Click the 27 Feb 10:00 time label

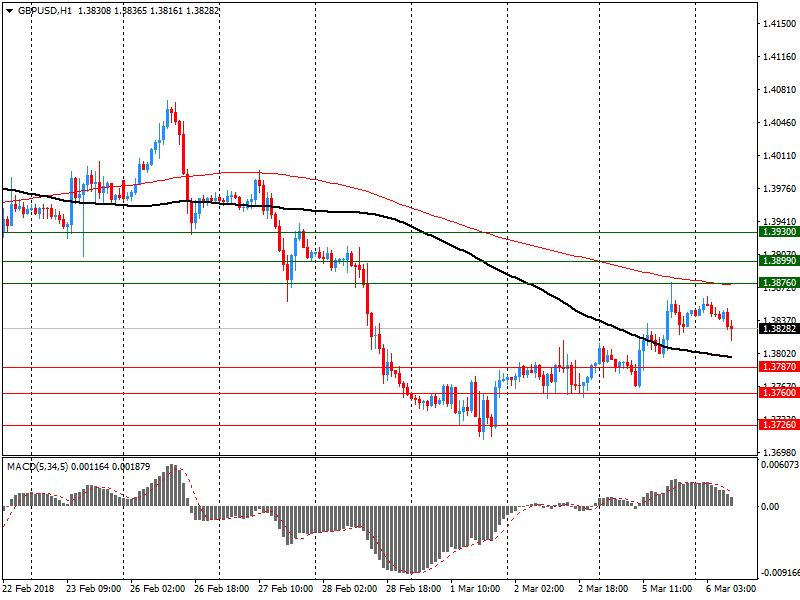(x=286, y=589)
